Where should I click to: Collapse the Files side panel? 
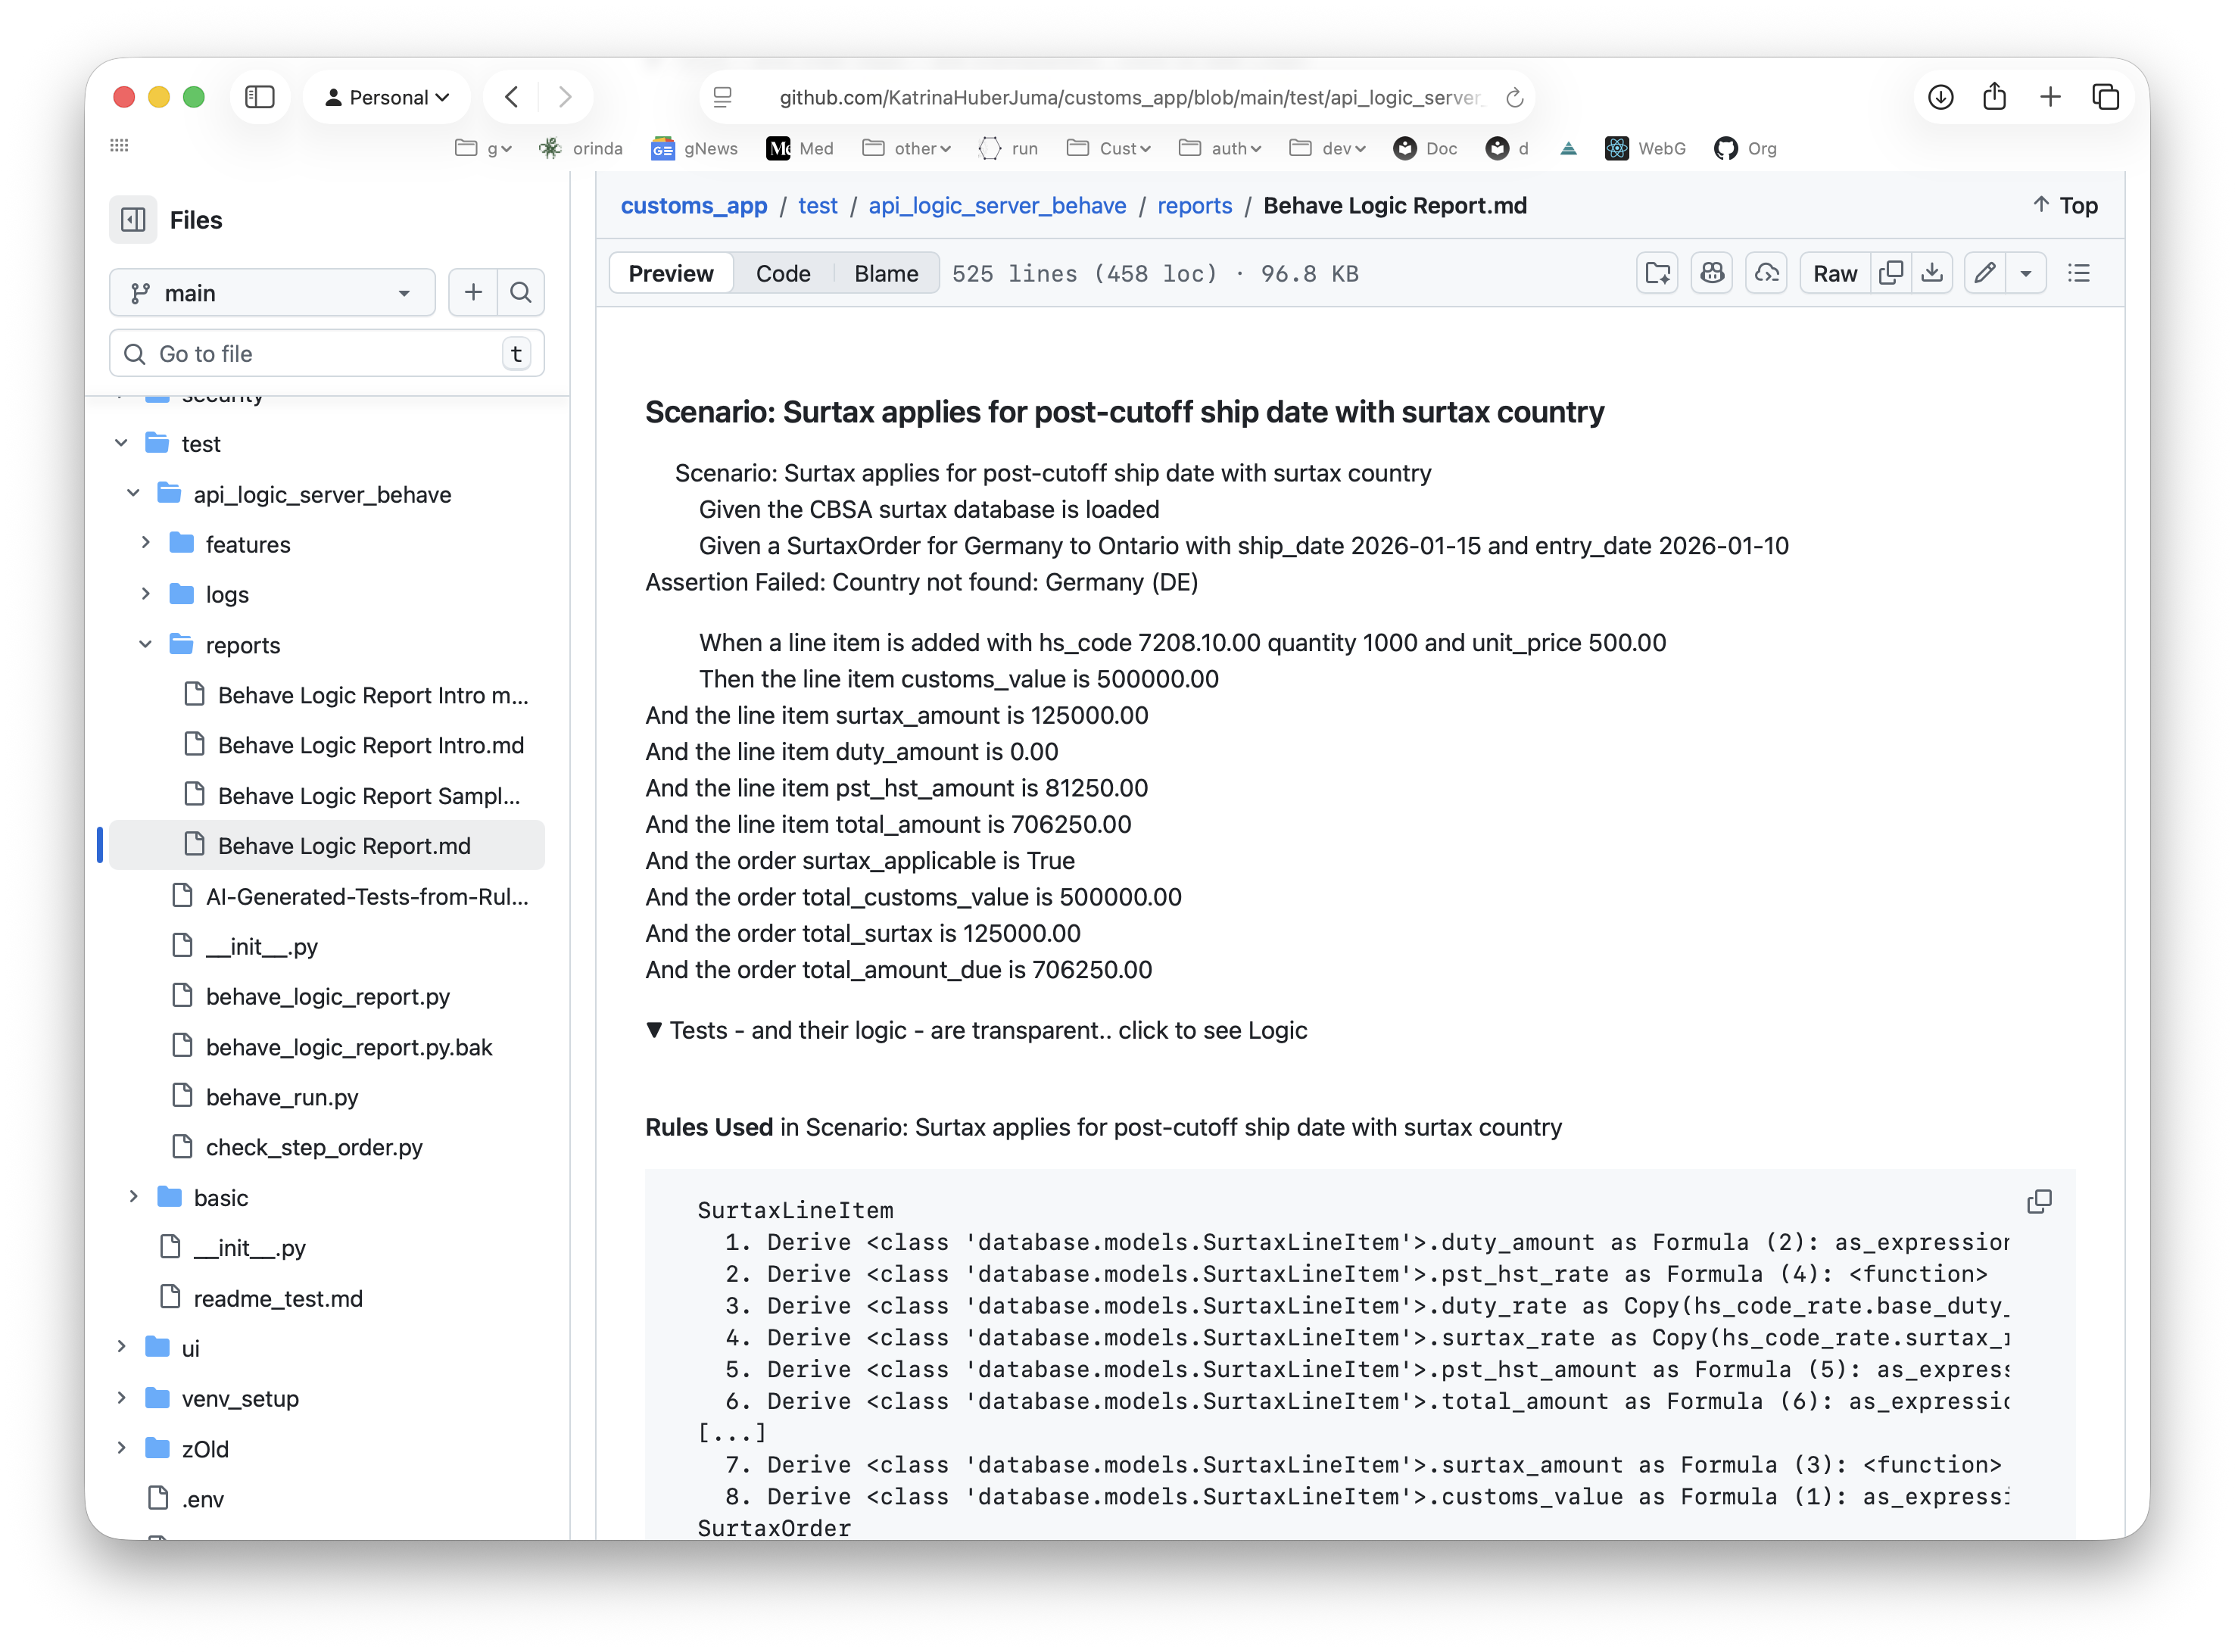click(133, 220)
